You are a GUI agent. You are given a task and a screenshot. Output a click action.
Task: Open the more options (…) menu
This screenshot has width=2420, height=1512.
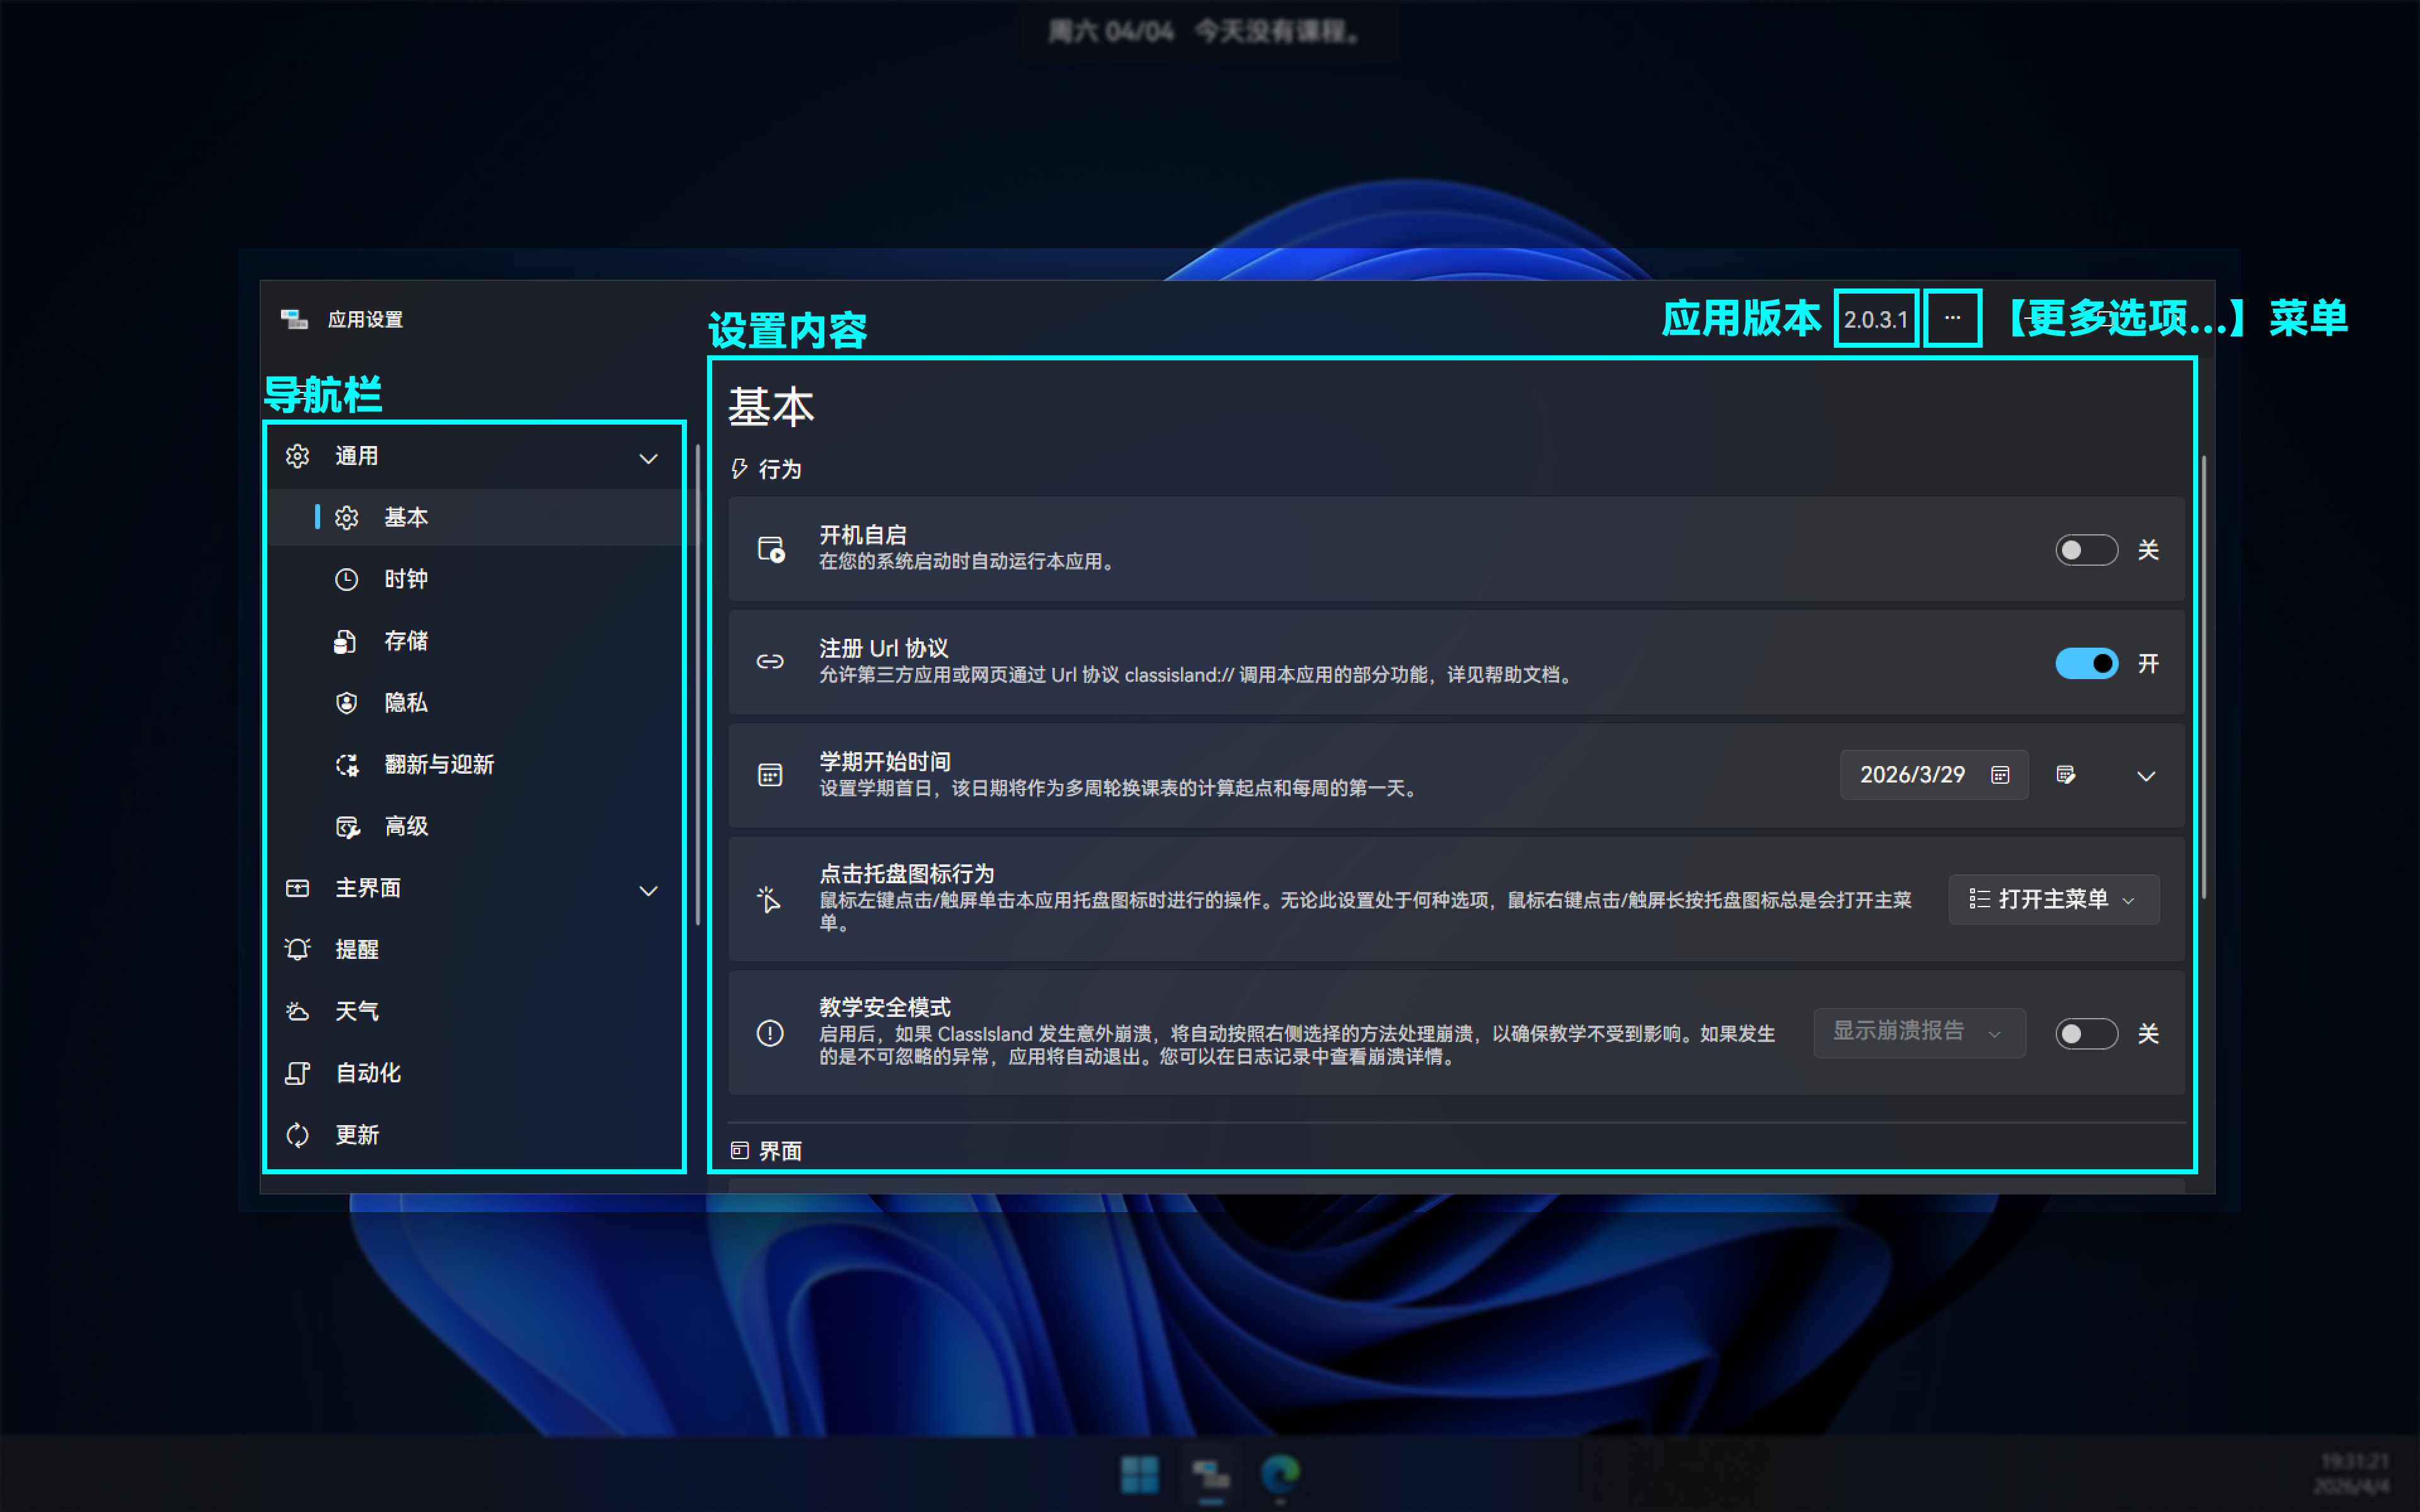pos(1952,318)
